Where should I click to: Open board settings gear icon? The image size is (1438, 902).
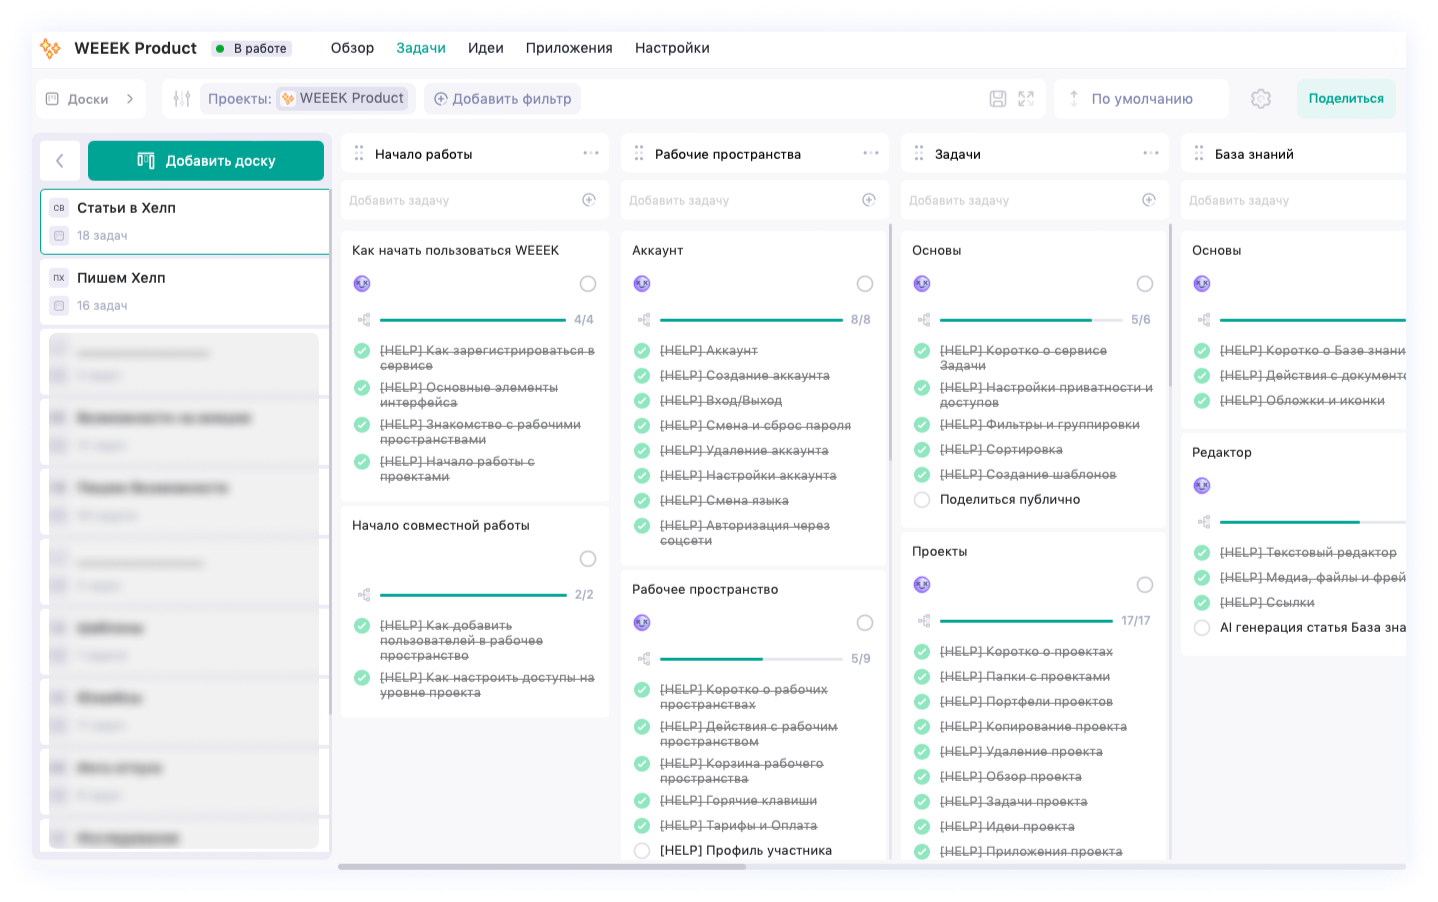tap(1261, 99)
